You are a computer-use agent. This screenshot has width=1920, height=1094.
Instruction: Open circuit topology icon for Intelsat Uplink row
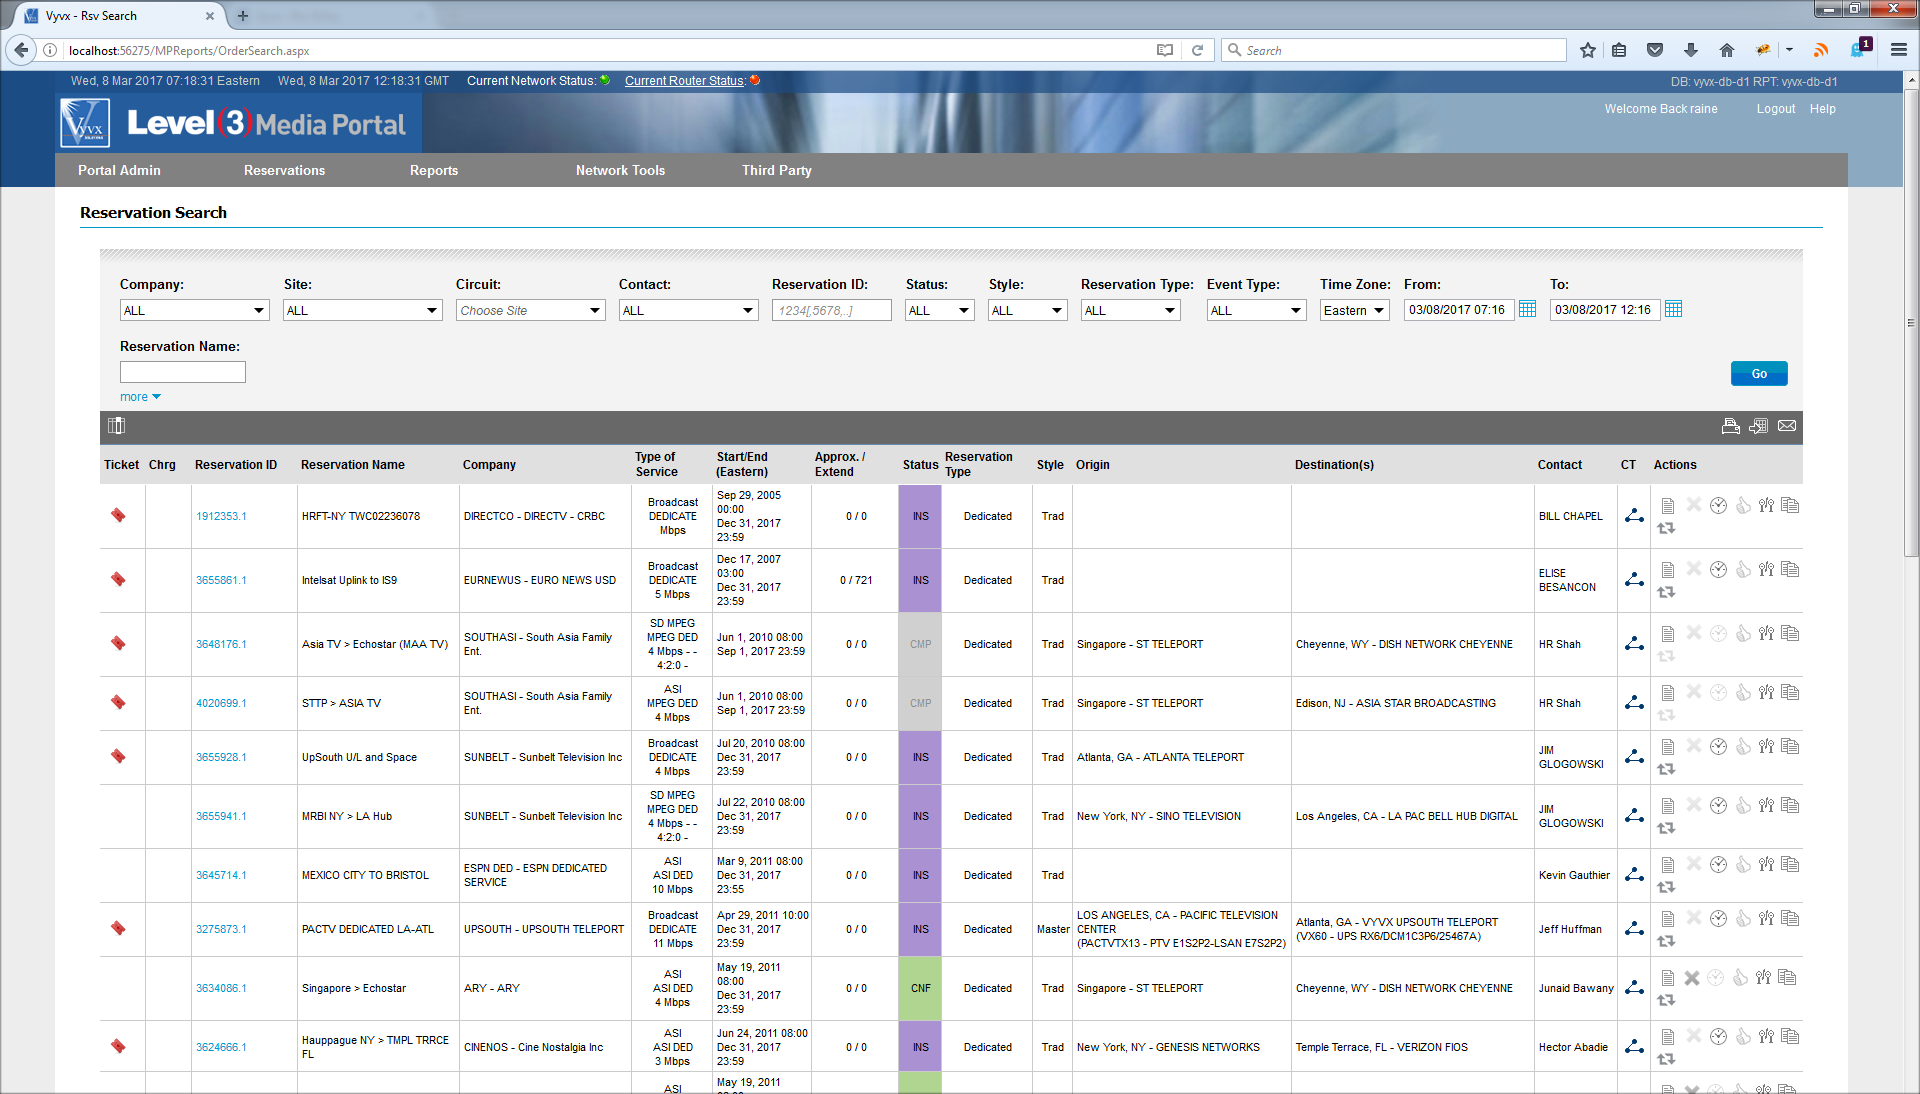pyautogui.click(x=1634, y=580)
